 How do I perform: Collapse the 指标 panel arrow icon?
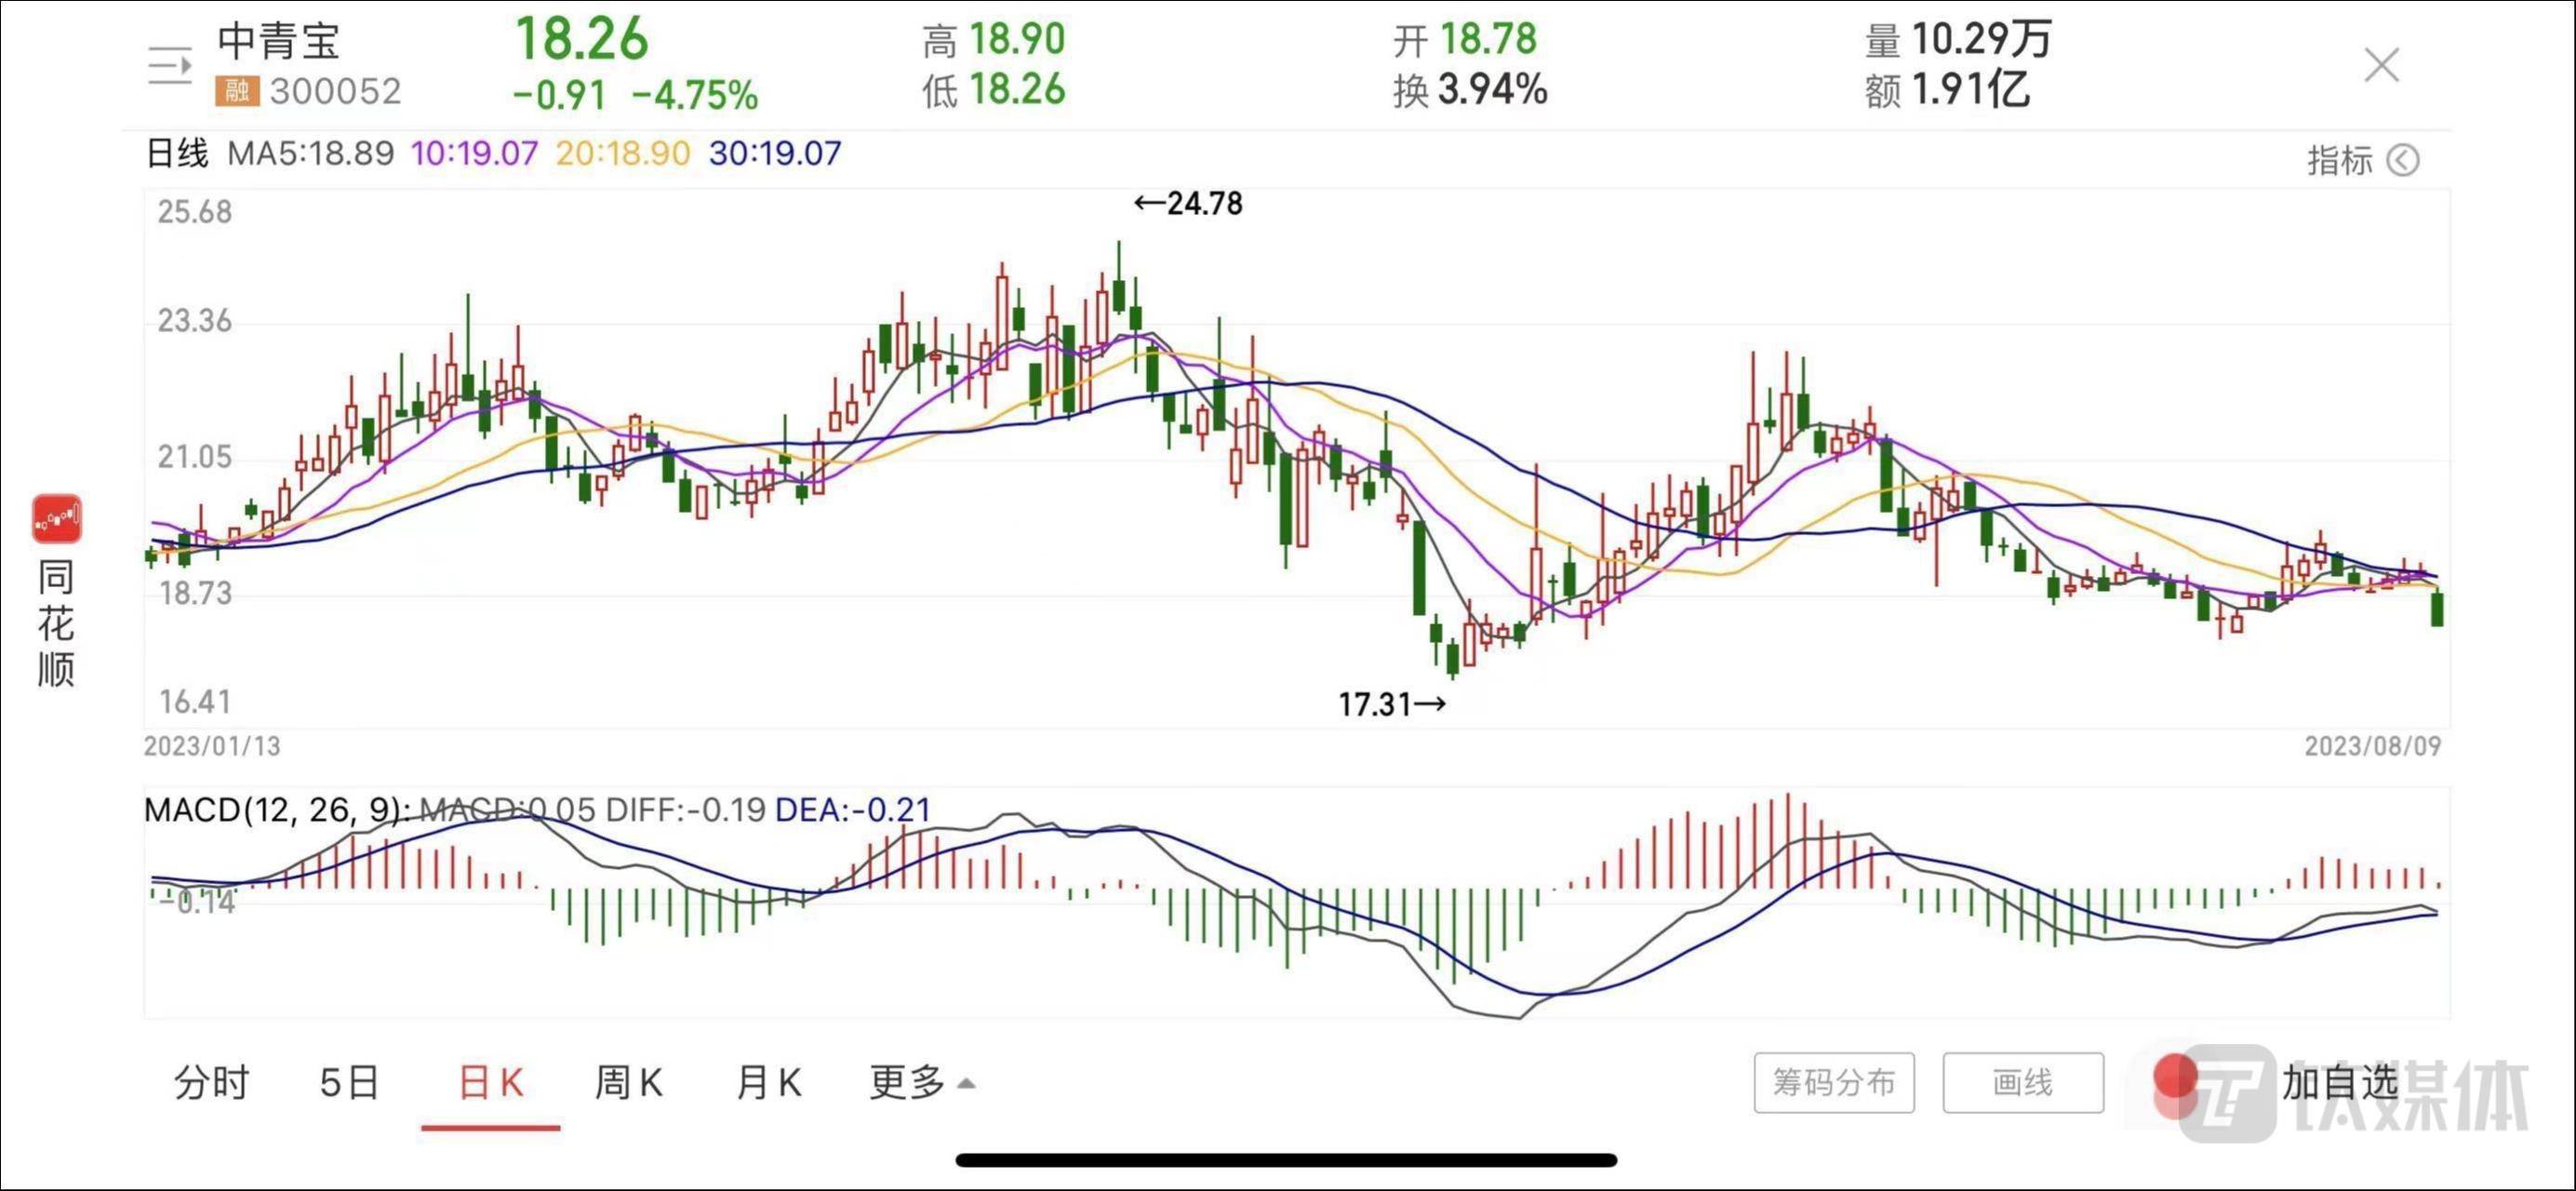[2403, 160]
